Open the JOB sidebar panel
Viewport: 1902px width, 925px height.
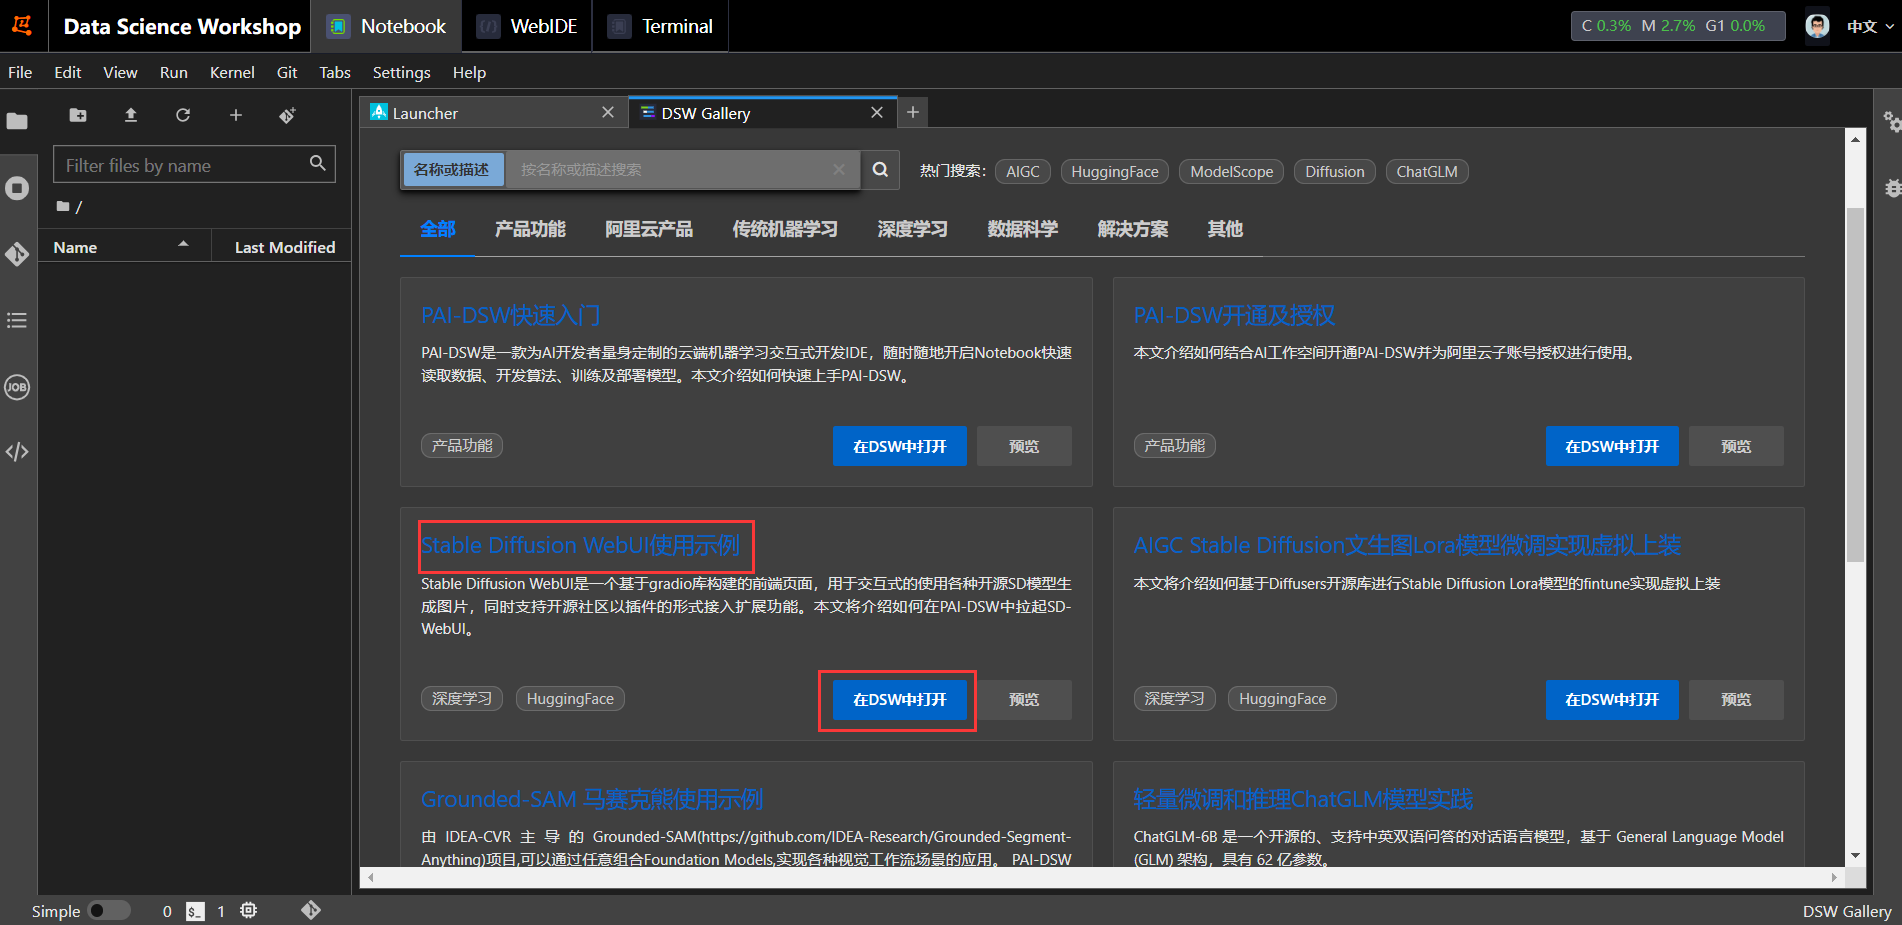coord(17,387)
